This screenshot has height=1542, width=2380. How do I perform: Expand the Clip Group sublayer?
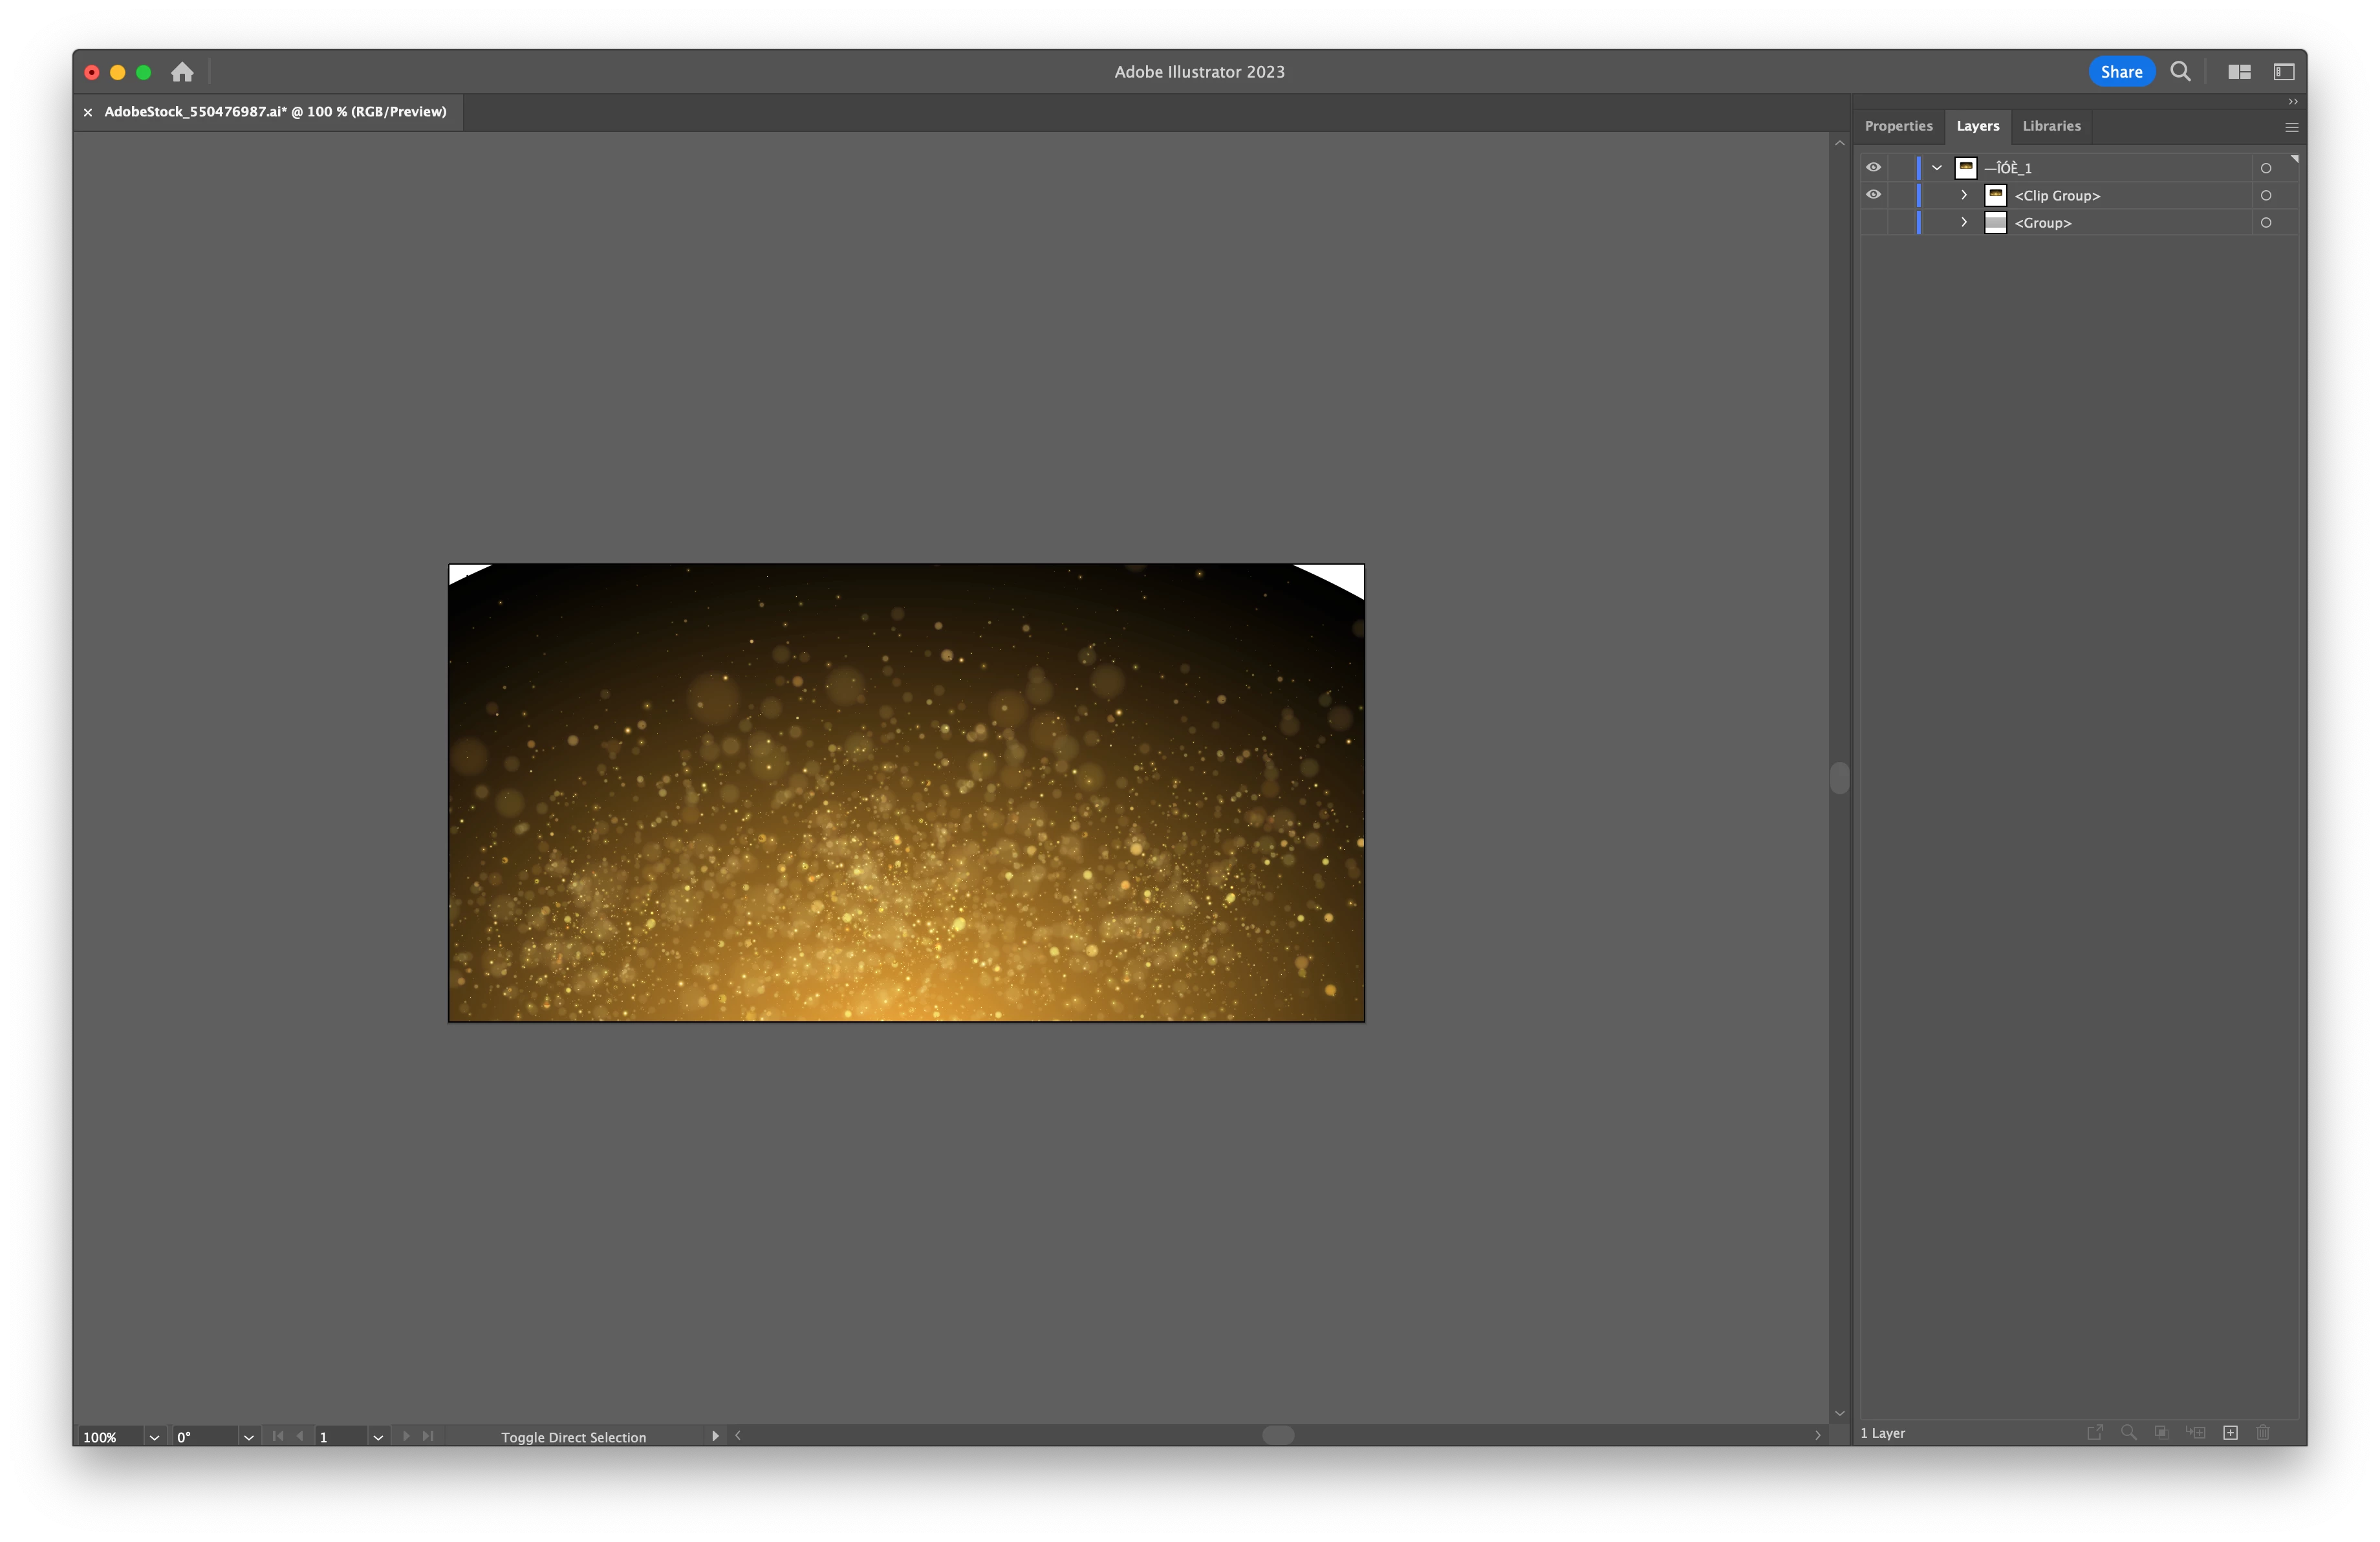[1963, 195]
